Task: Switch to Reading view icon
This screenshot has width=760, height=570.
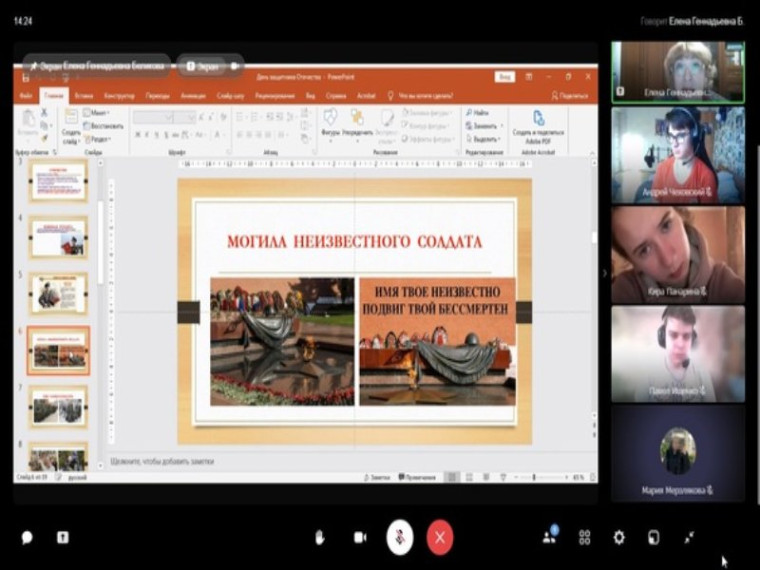Action: tap(486, 477)
